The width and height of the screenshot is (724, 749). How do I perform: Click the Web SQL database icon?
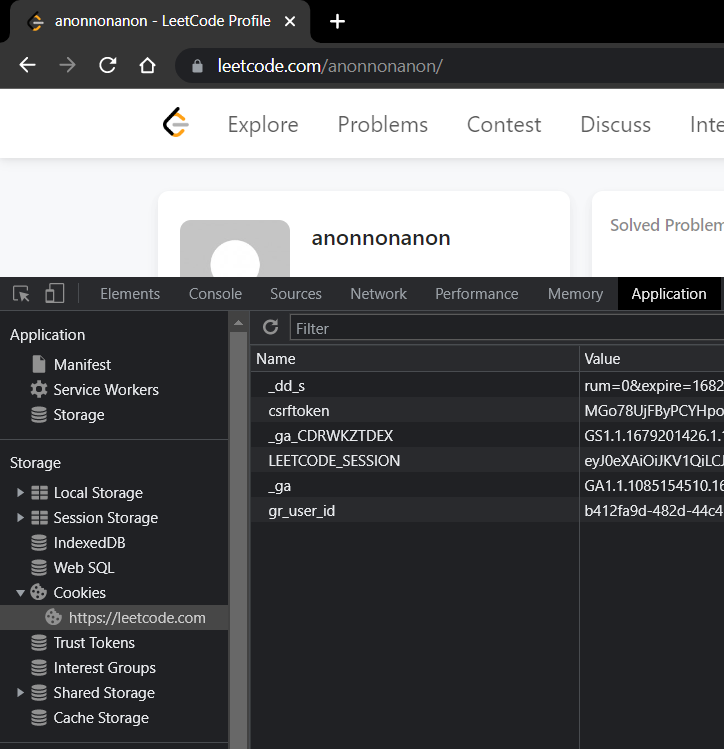[x=39, y=567]
